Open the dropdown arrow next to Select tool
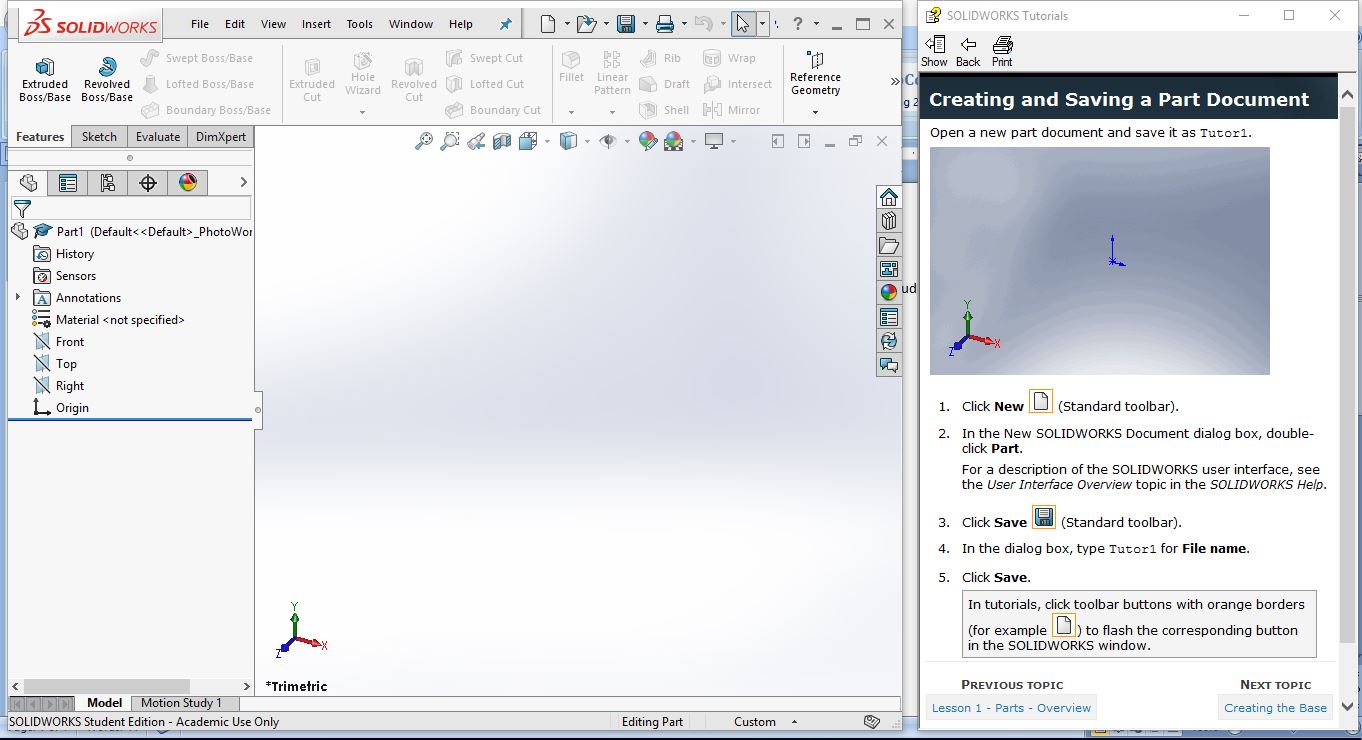The height and width of the screenshot is (740, 1362). tap(762, 24)
